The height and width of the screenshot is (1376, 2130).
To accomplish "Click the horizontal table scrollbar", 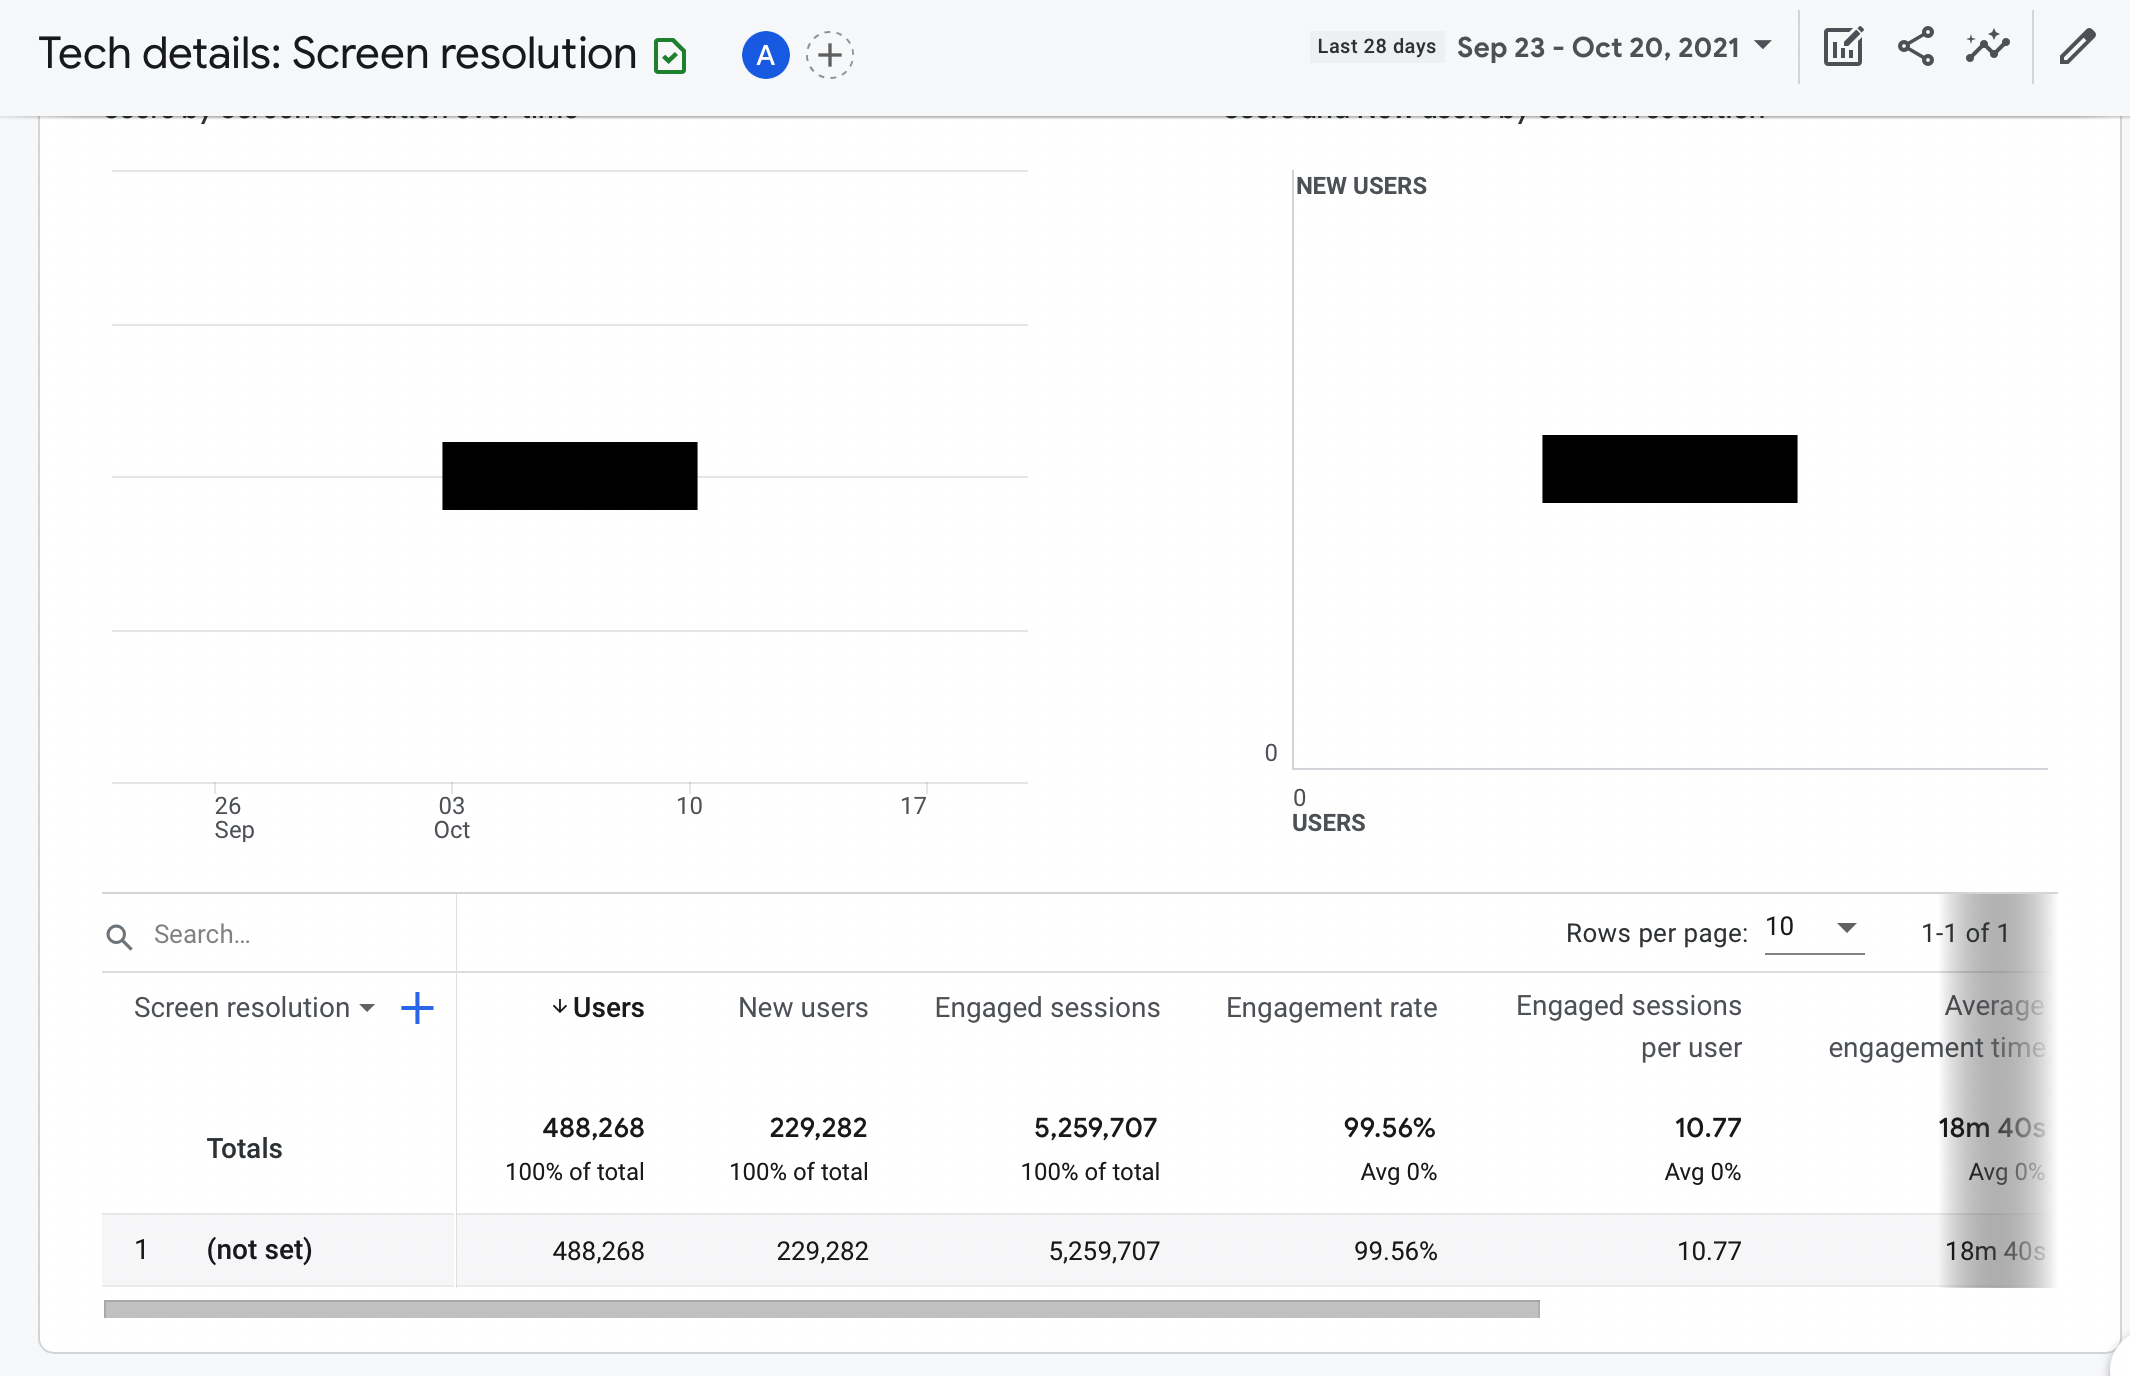I will coord(820,1309).
